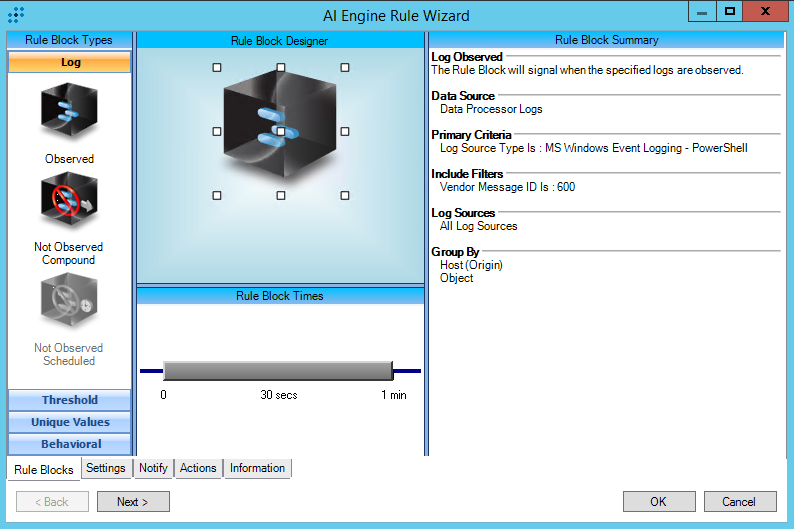Screen dimensions: 794x529
Task: Open the Notify tab
Action: [x=153, y=468]
